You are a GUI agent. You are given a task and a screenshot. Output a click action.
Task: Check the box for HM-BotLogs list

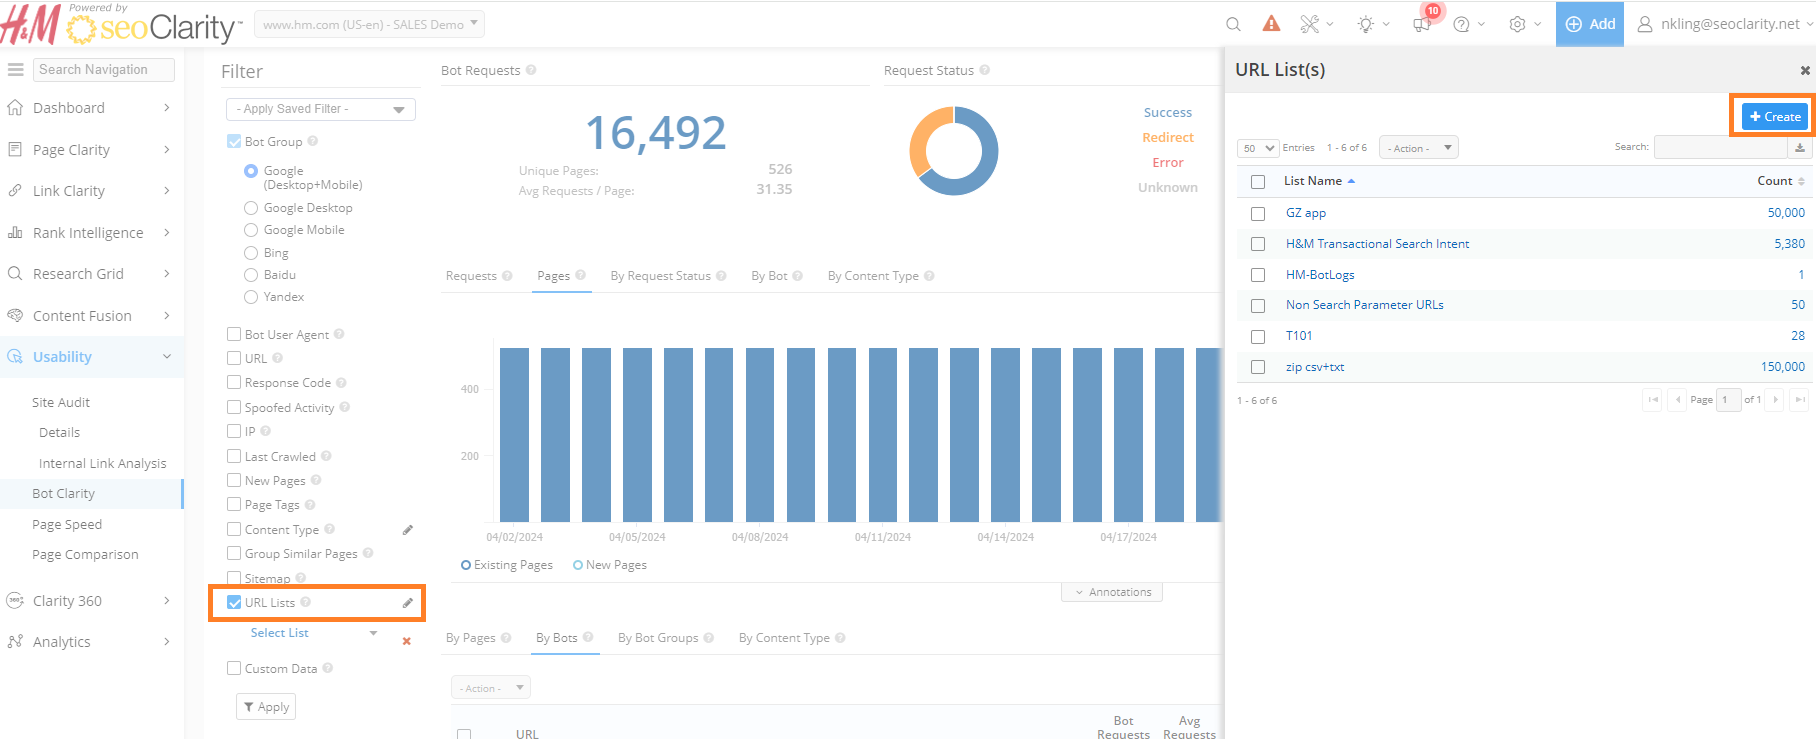(x=1258, y=275)
